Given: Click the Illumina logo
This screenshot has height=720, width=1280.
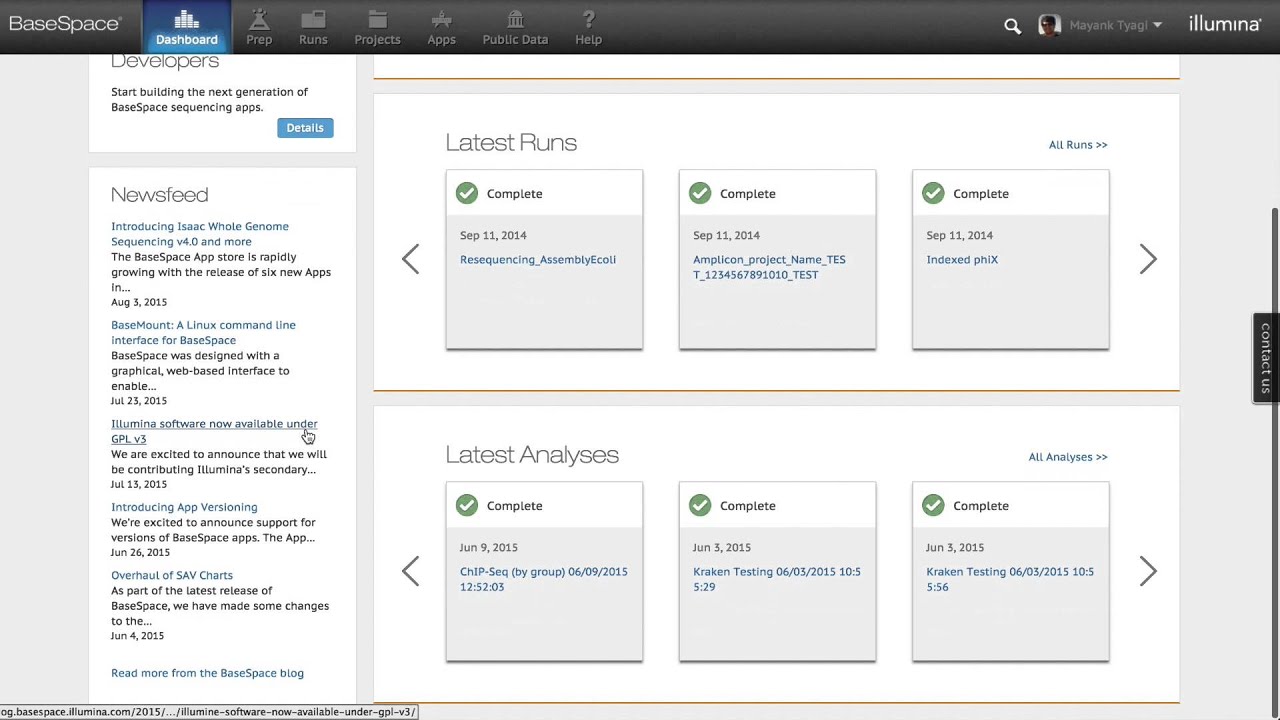Looking at the screenshot, I should click(x=1224, y=25).
